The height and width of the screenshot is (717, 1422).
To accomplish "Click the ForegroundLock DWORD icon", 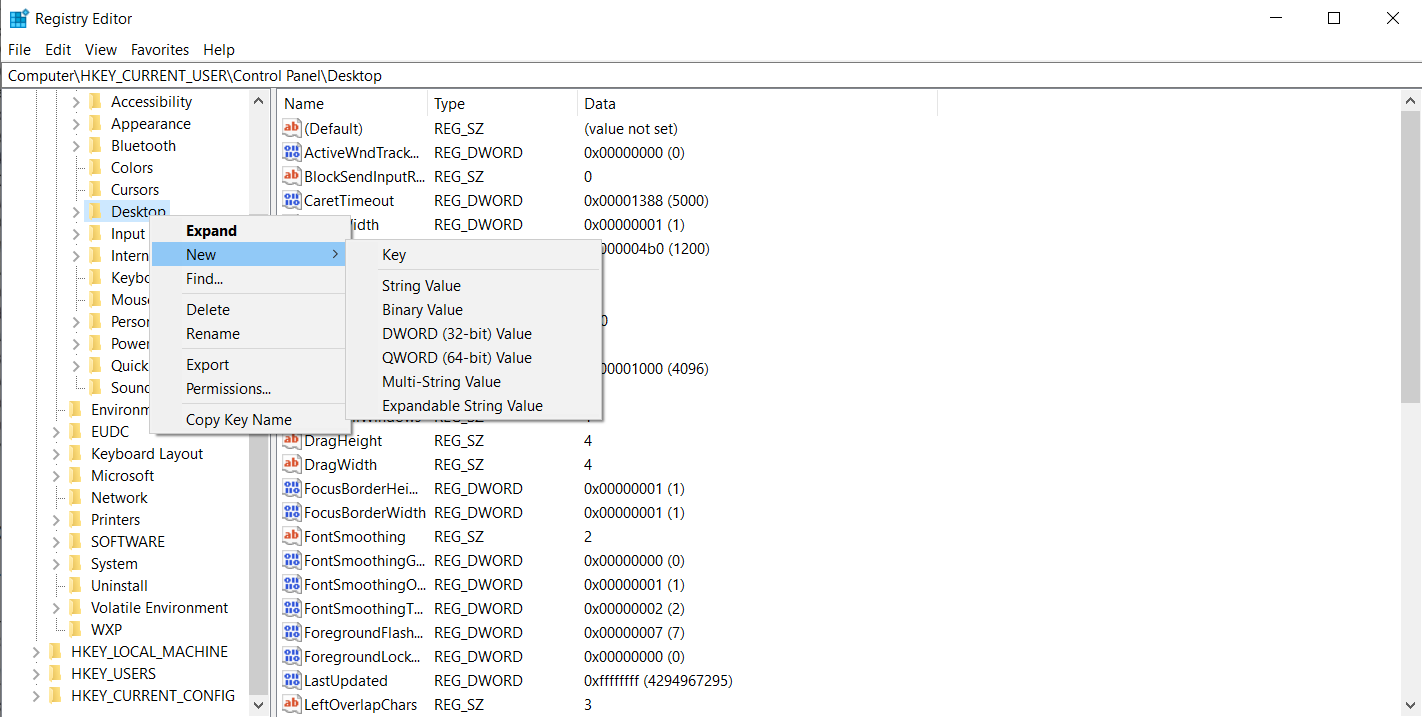I will pos(292,656).
